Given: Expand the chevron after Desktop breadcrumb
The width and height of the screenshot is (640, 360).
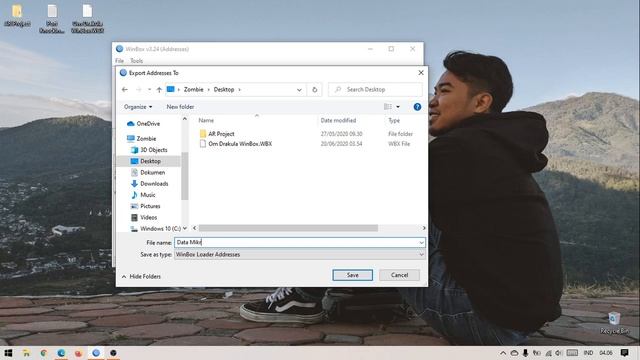Looking at the screenshot, I should [240, 89].
